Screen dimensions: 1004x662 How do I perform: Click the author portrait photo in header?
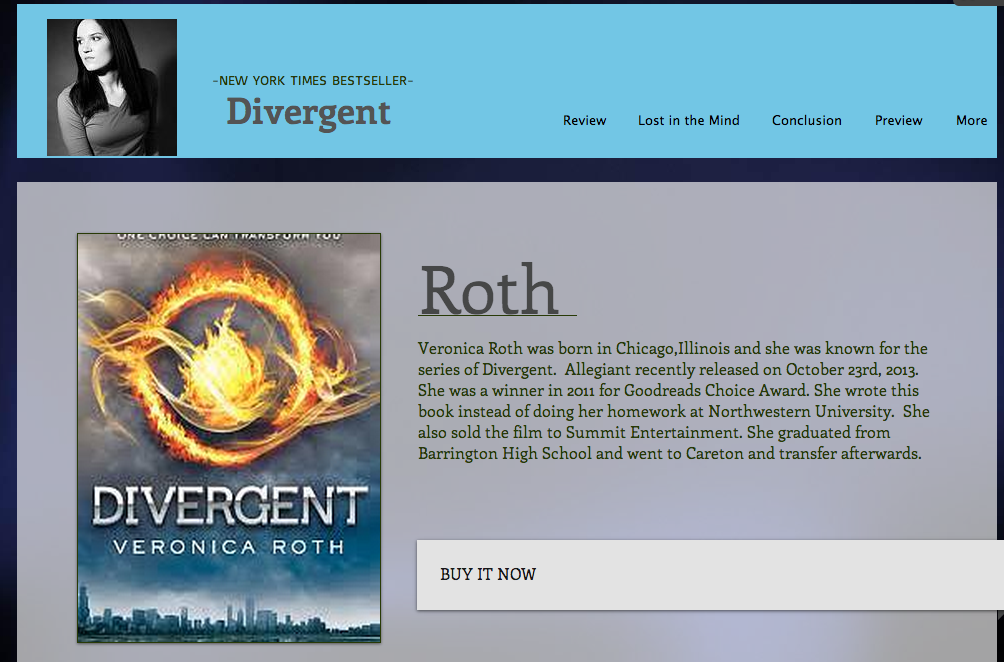112,88
